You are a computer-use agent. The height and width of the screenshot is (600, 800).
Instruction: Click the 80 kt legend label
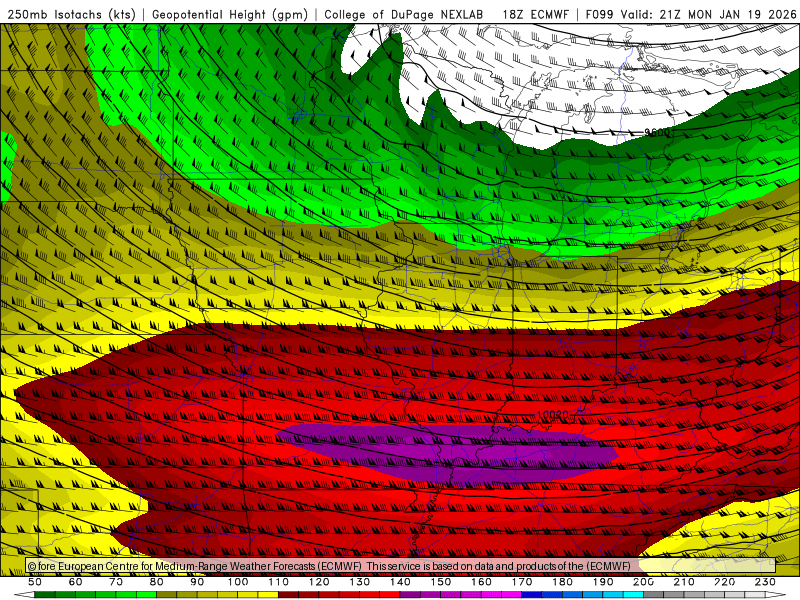[157, 582]
